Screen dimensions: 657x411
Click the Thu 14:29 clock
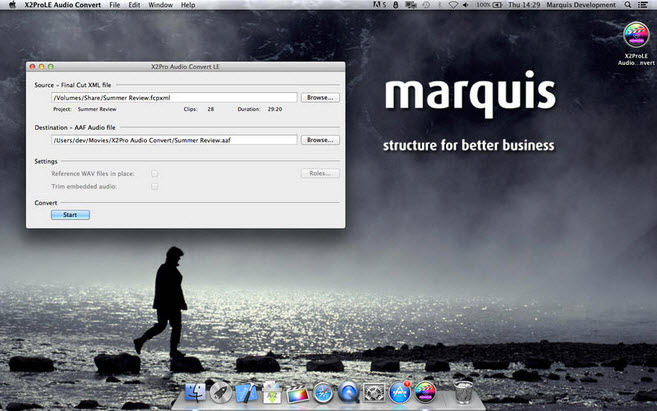524,5
